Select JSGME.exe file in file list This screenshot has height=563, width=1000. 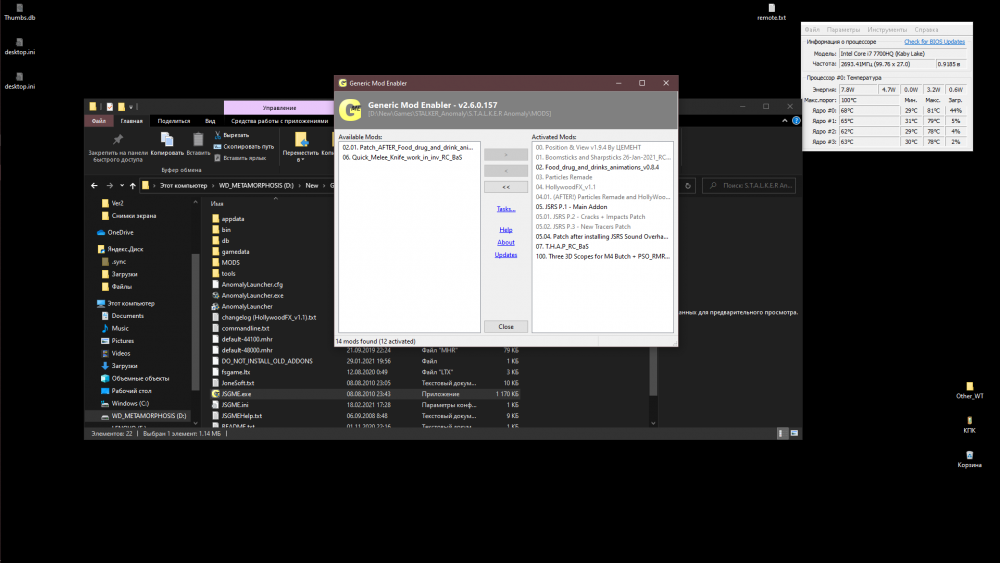pos(236,394)
